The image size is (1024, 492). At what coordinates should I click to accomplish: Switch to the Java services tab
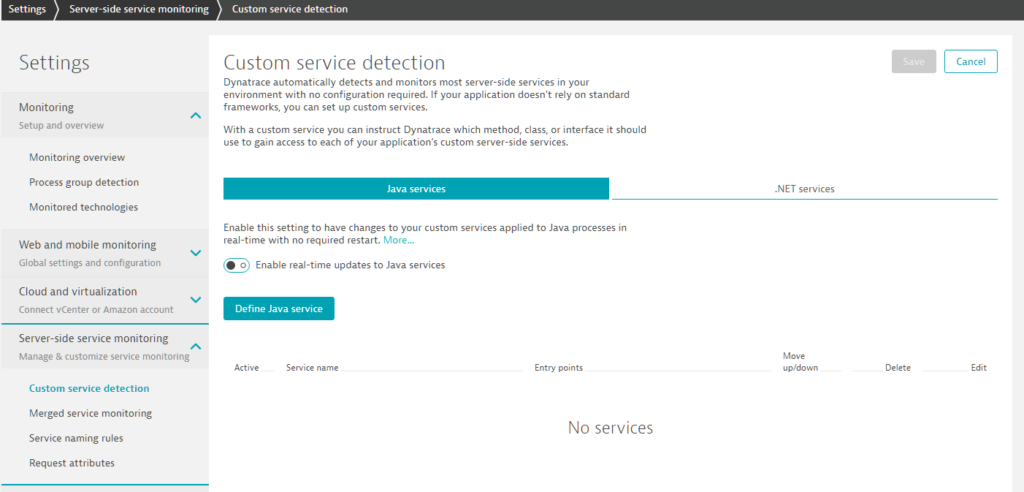416,189
